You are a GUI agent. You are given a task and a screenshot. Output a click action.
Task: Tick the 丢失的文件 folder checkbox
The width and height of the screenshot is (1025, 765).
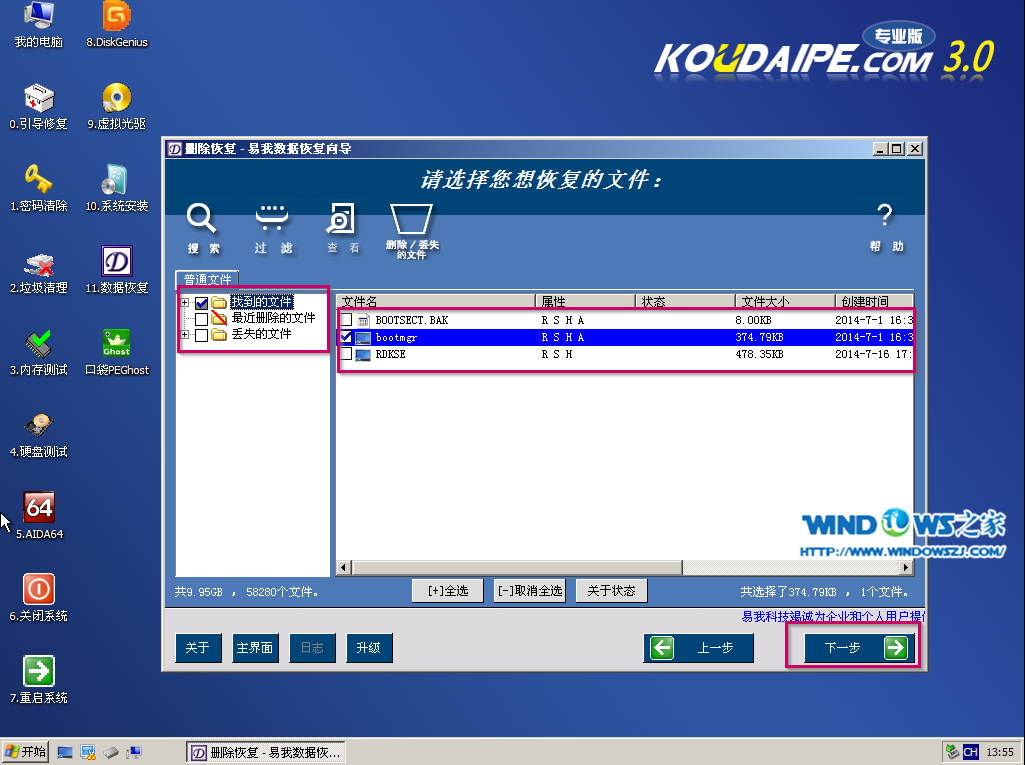click(x=202, y=335)
